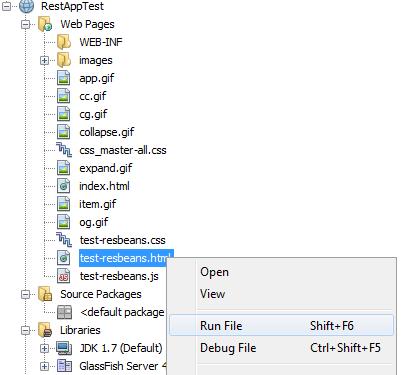Click the Web Pages folder icon
Viewport: 415px width, 375px height.
[x=45, y=24]
